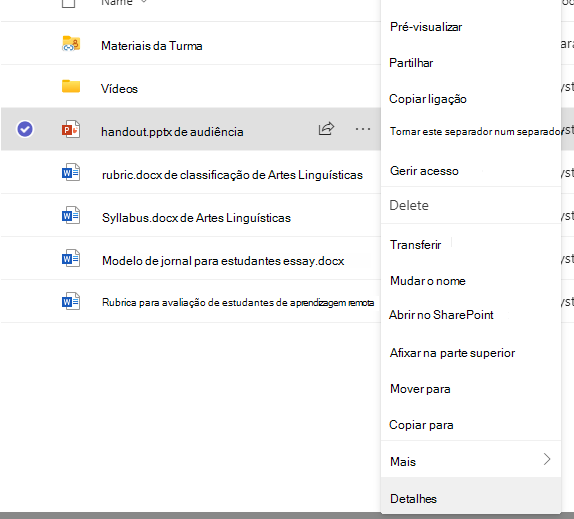Open the Materiais da Turma folder name
Screen dimensions: 574x519
152,46
